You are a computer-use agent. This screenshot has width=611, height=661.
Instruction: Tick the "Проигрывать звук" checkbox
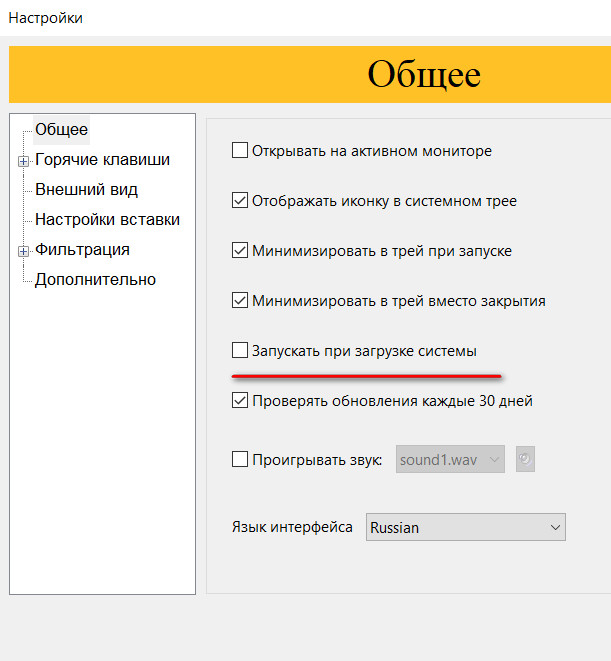pos(240,460)
